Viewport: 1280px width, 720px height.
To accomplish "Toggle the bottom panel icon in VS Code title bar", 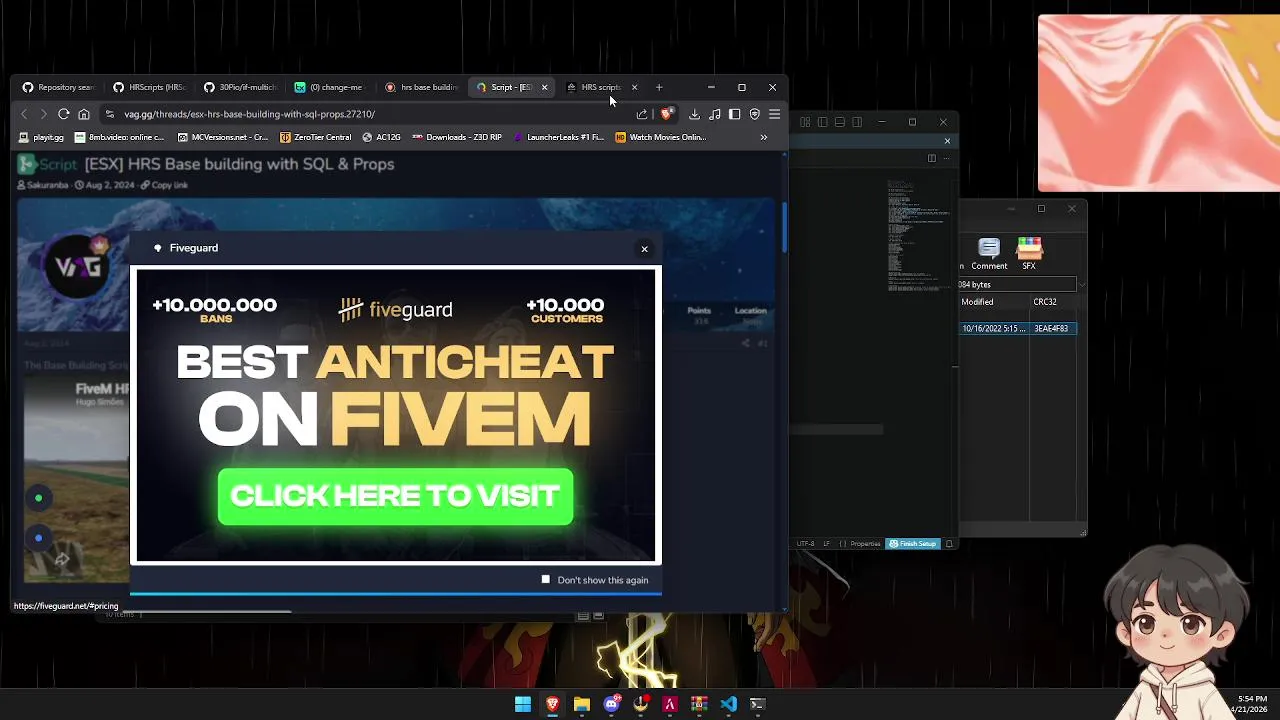I will pos(840,122).
